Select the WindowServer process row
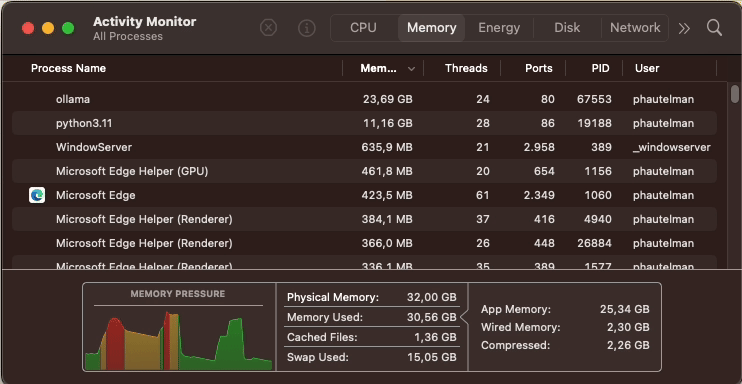 click(364, 147)
